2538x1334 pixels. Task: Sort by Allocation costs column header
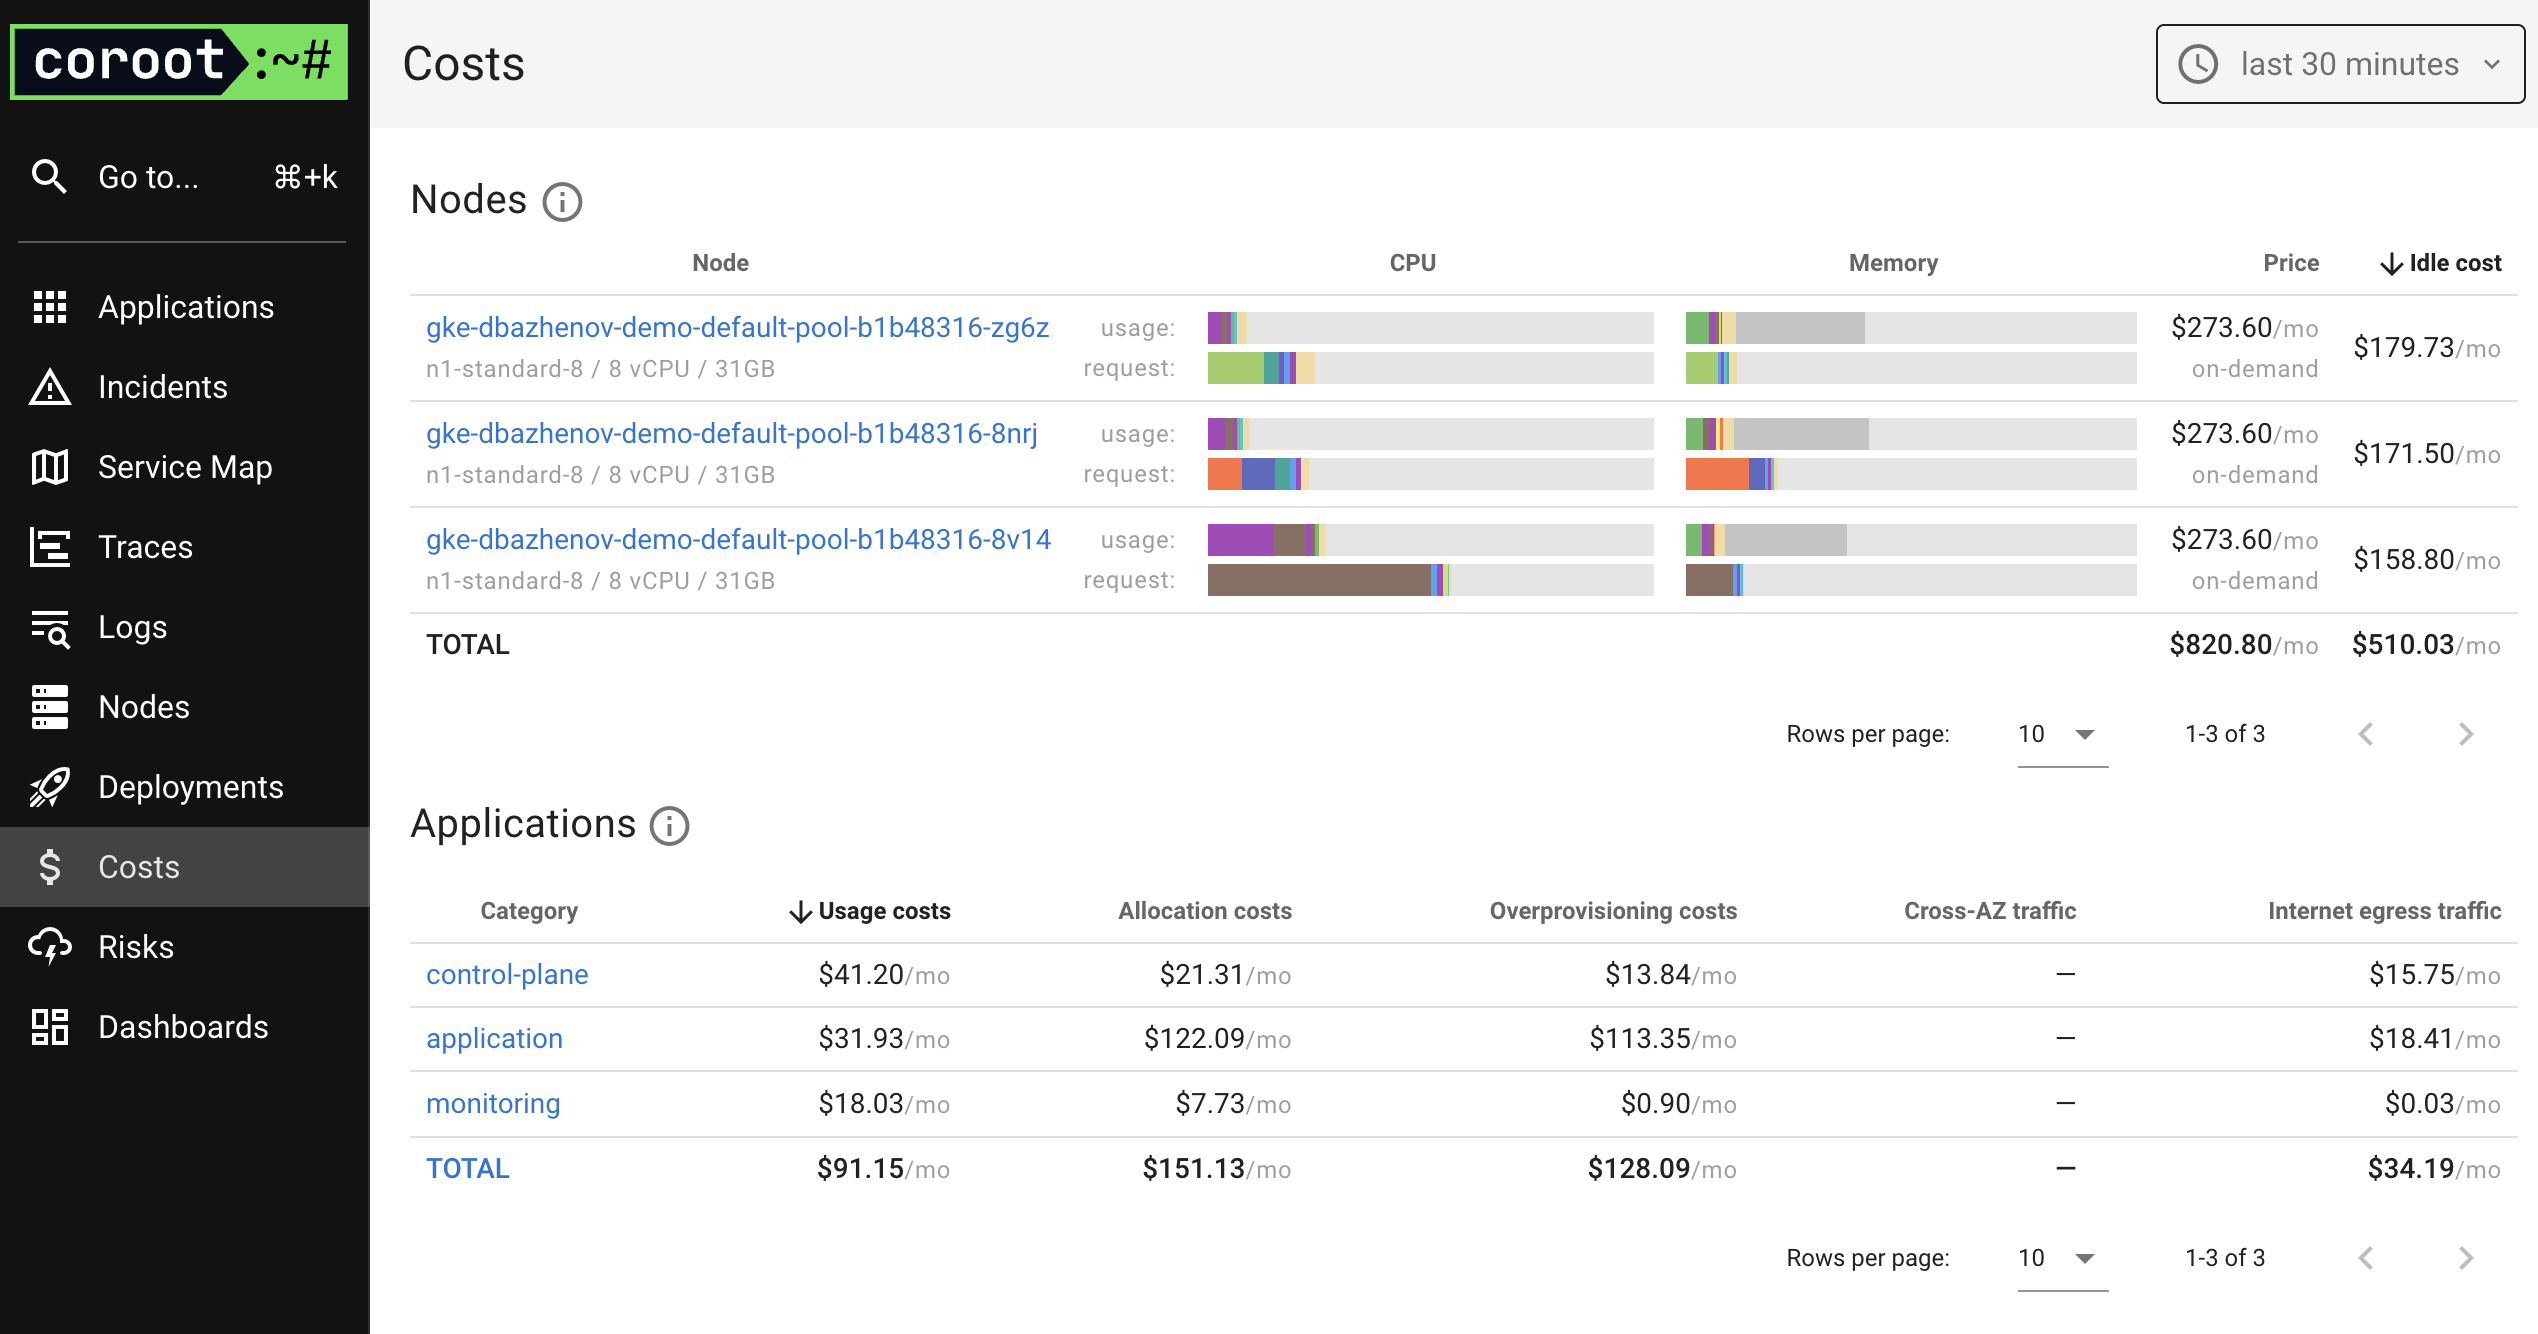tap(1205, 911)
